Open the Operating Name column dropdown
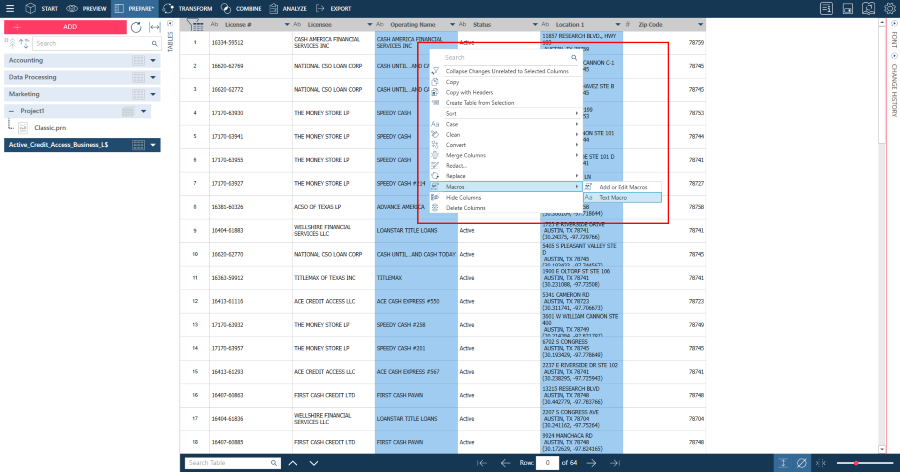The image size is (900, 472). [452, 25]
